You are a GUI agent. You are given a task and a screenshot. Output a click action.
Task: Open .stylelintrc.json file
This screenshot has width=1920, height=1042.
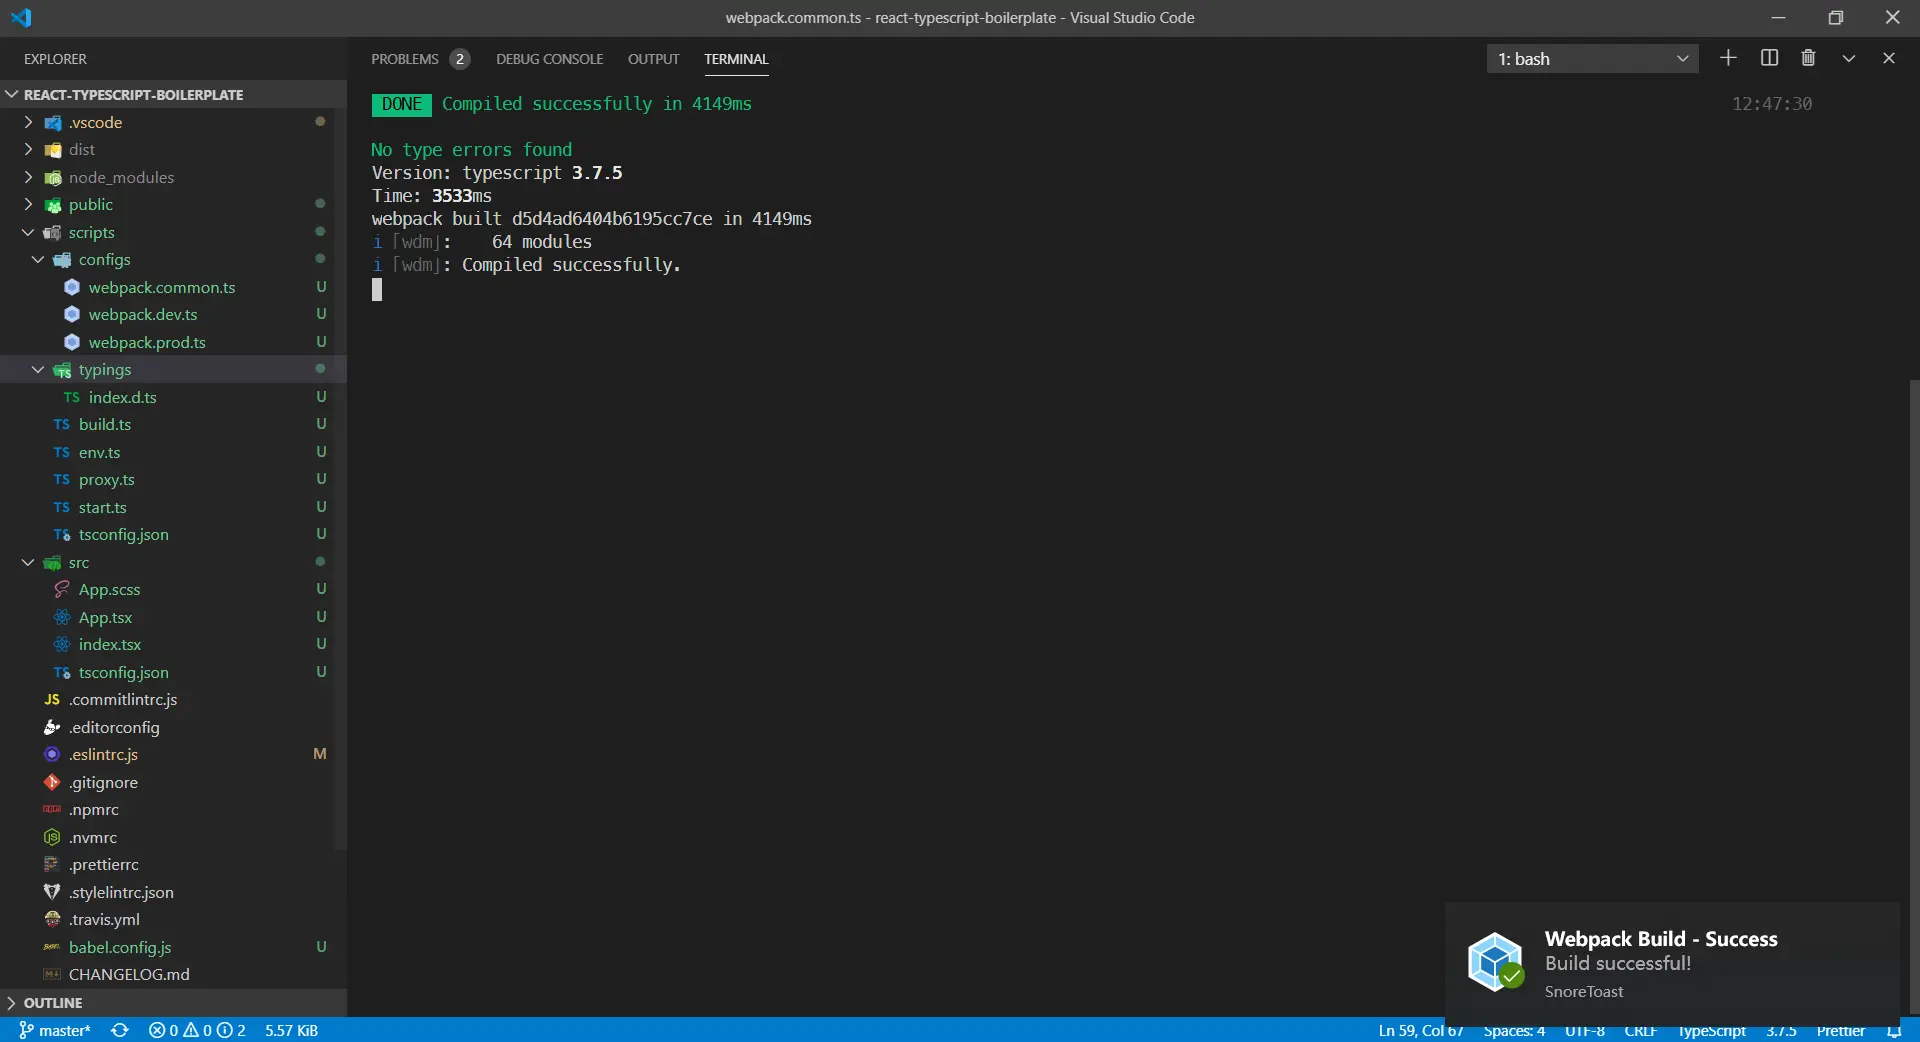click(x=173, y=892)
